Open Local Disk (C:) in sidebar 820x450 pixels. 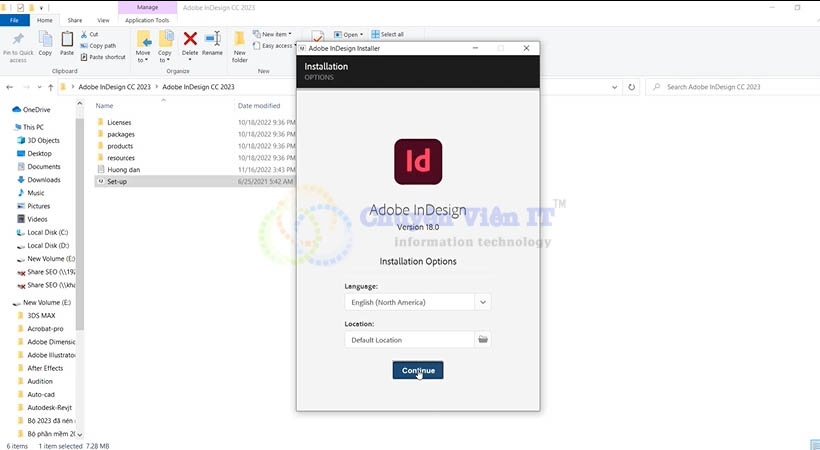(x=48, y=232)
